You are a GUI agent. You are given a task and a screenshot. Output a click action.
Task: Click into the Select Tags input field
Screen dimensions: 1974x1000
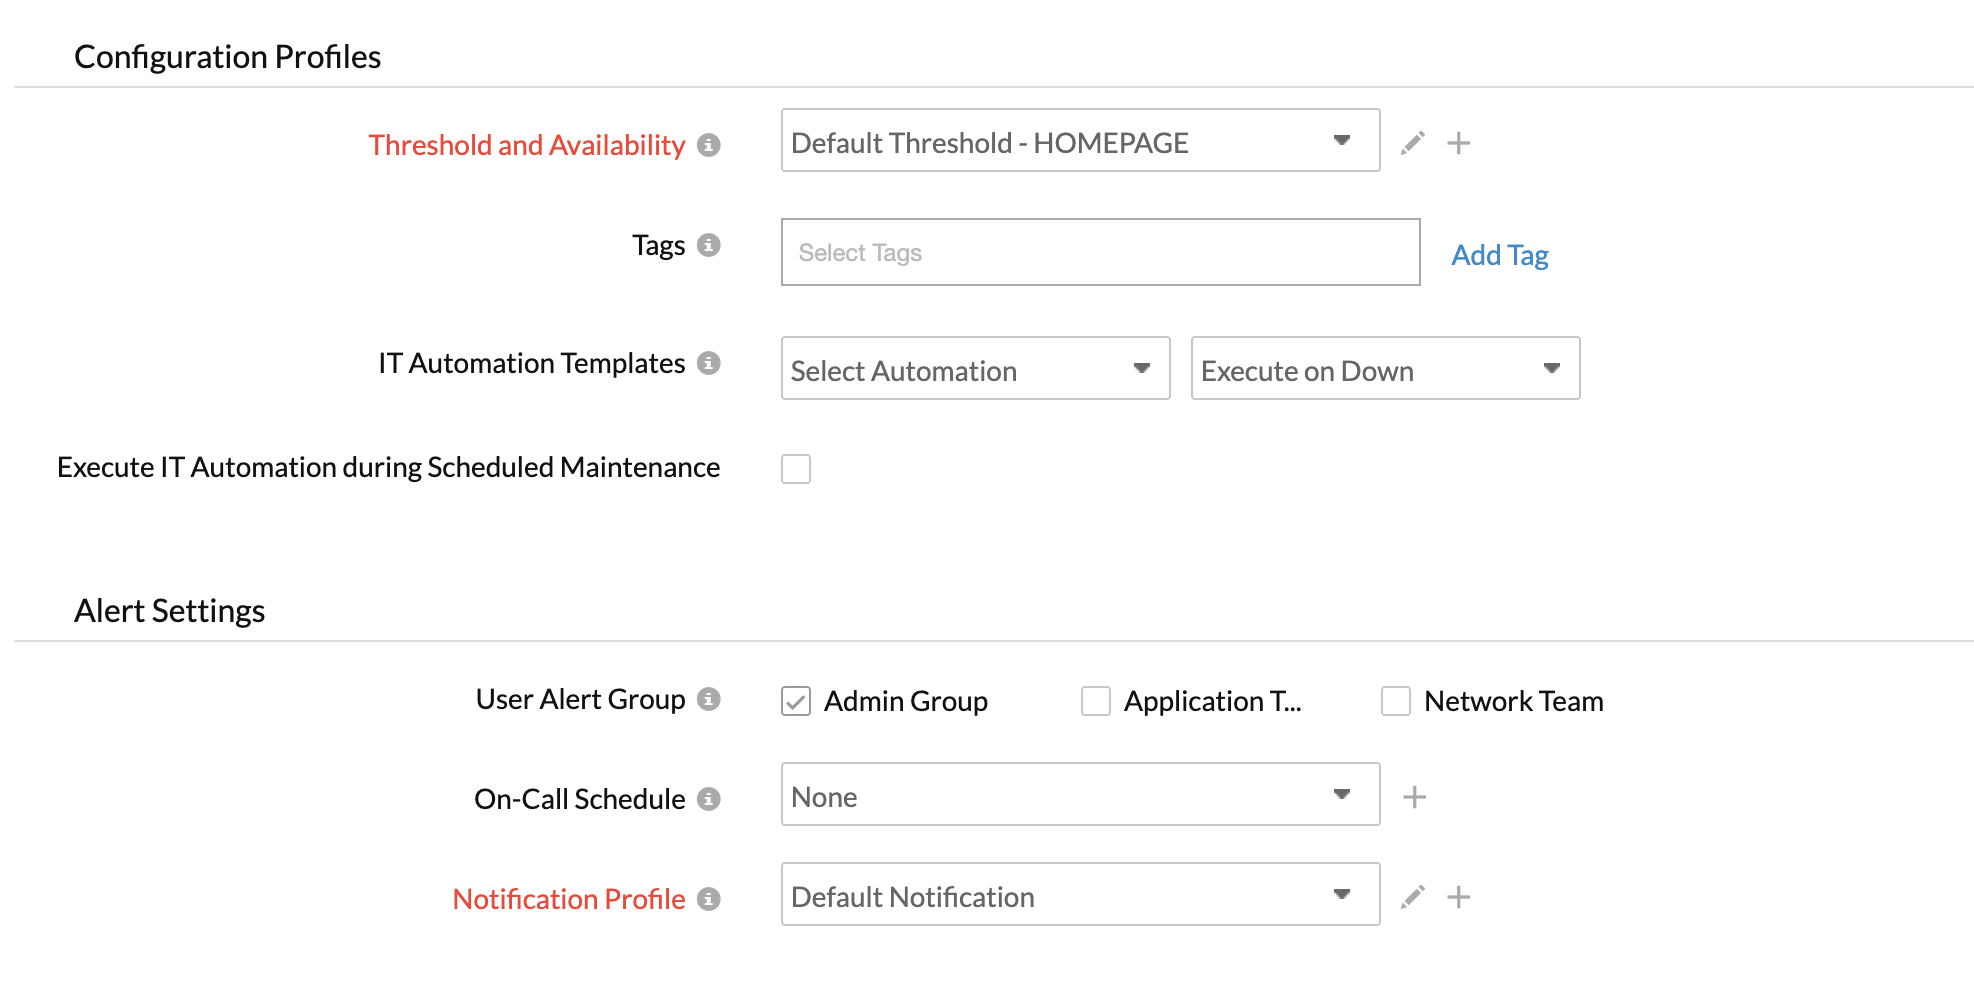tap(1100, 253)
